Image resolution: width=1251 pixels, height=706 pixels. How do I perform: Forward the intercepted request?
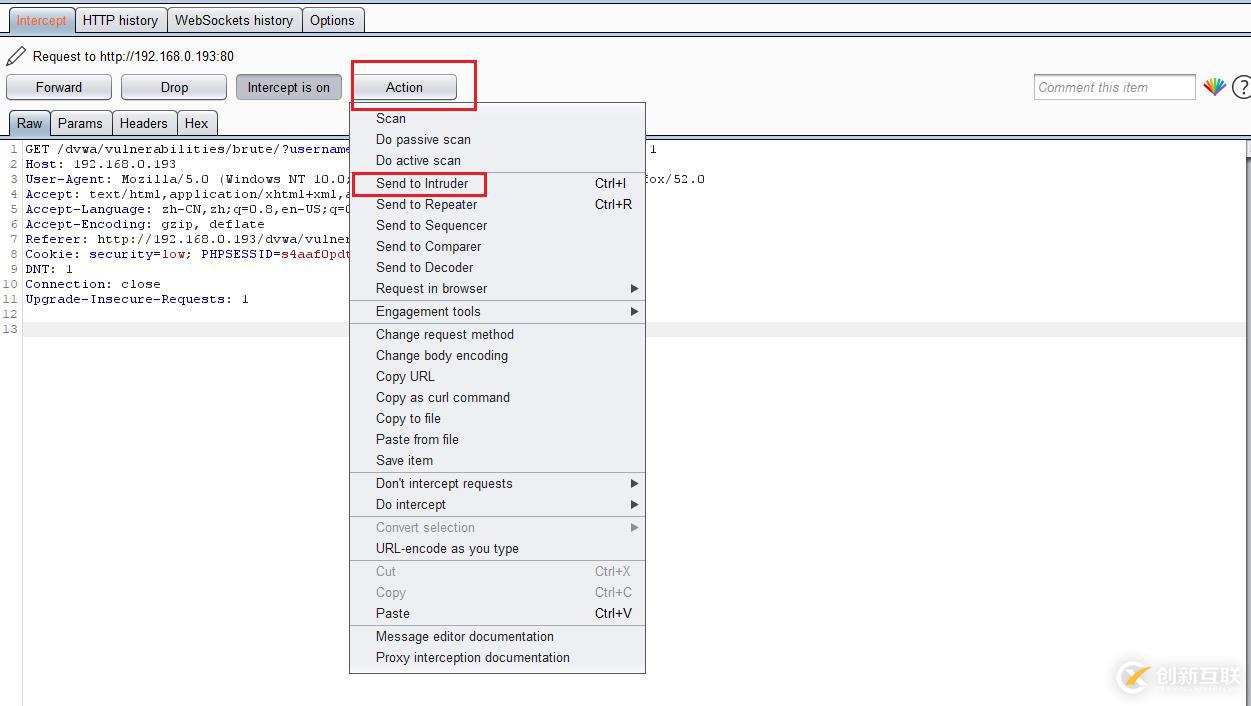[59, 87]
